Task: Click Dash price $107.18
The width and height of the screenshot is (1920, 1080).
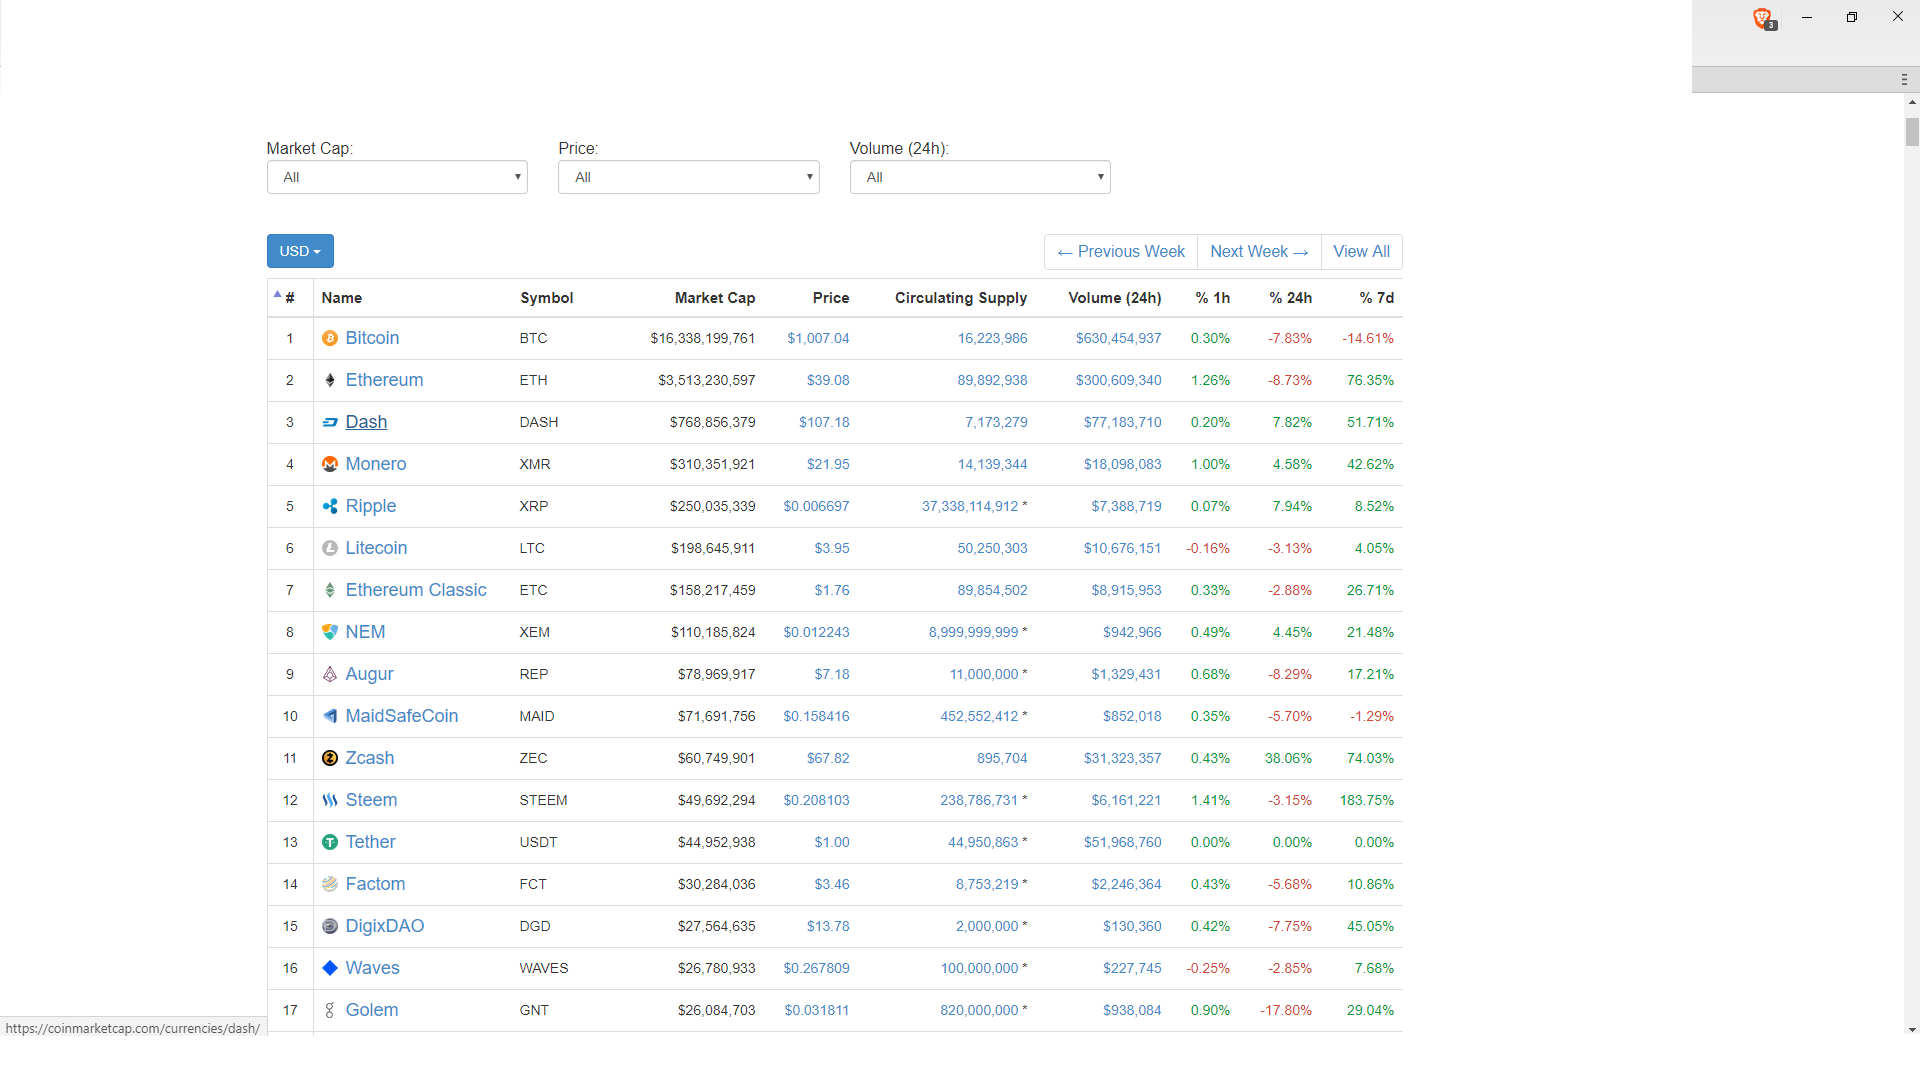Action: pyautogui.click(x=824, y=423)
